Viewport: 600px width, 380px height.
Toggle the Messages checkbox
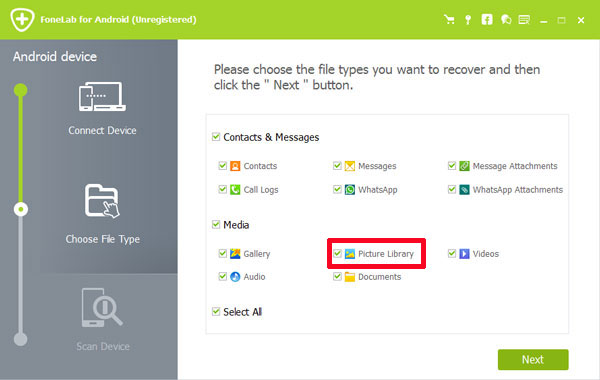click(x=337, y=165)
